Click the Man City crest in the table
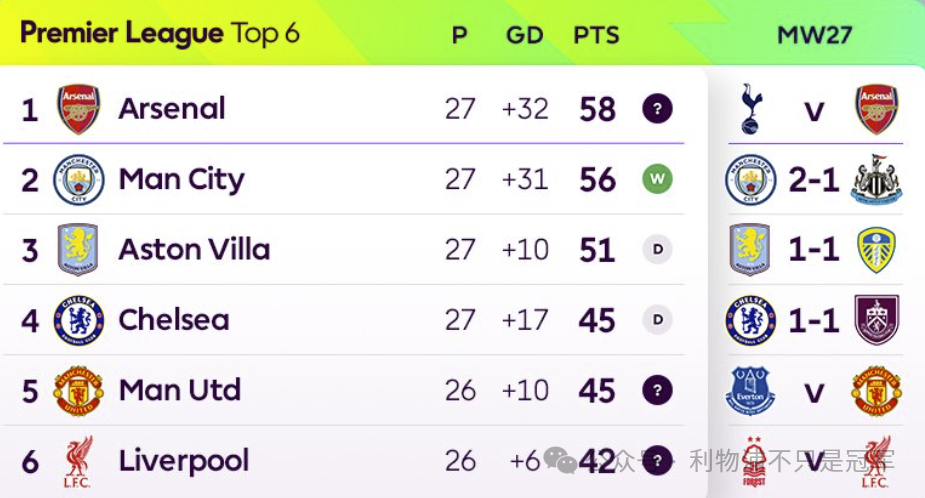Image resolution: width=925 pixels, height=498 pixels. click(79, 180)
